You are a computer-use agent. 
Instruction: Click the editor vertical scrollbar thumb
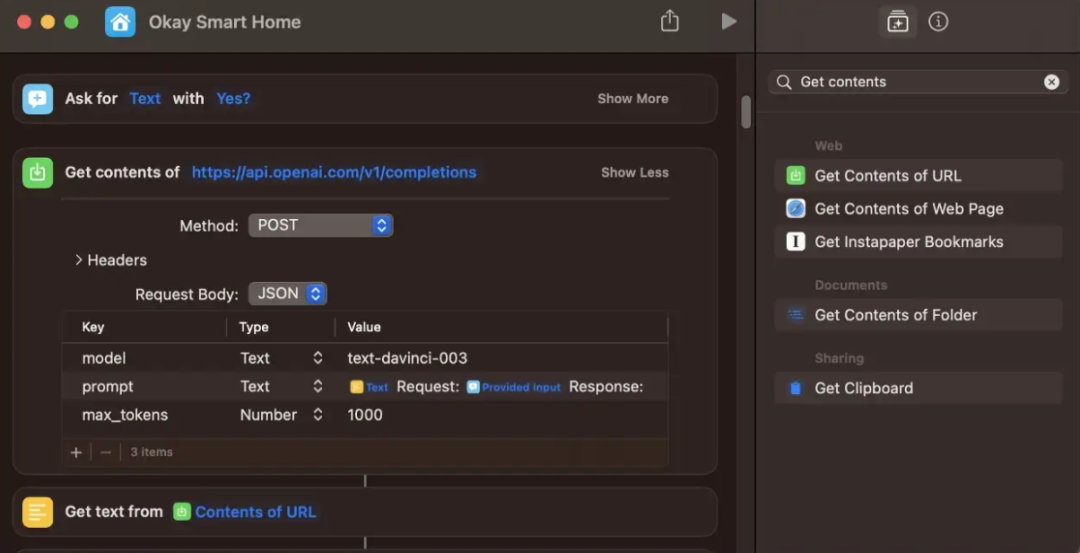(746, 112)
